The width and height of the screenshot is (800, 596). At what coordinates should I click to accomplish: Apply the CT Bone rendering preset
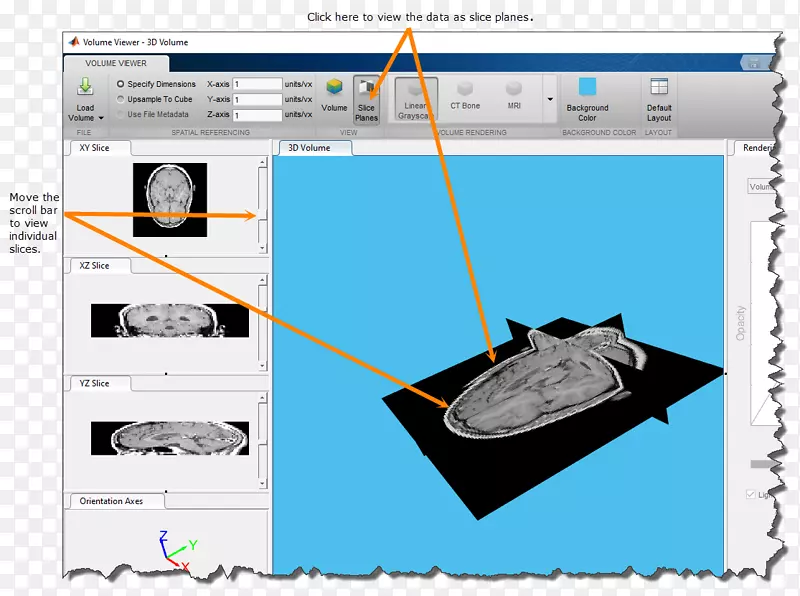pos(464,95)
